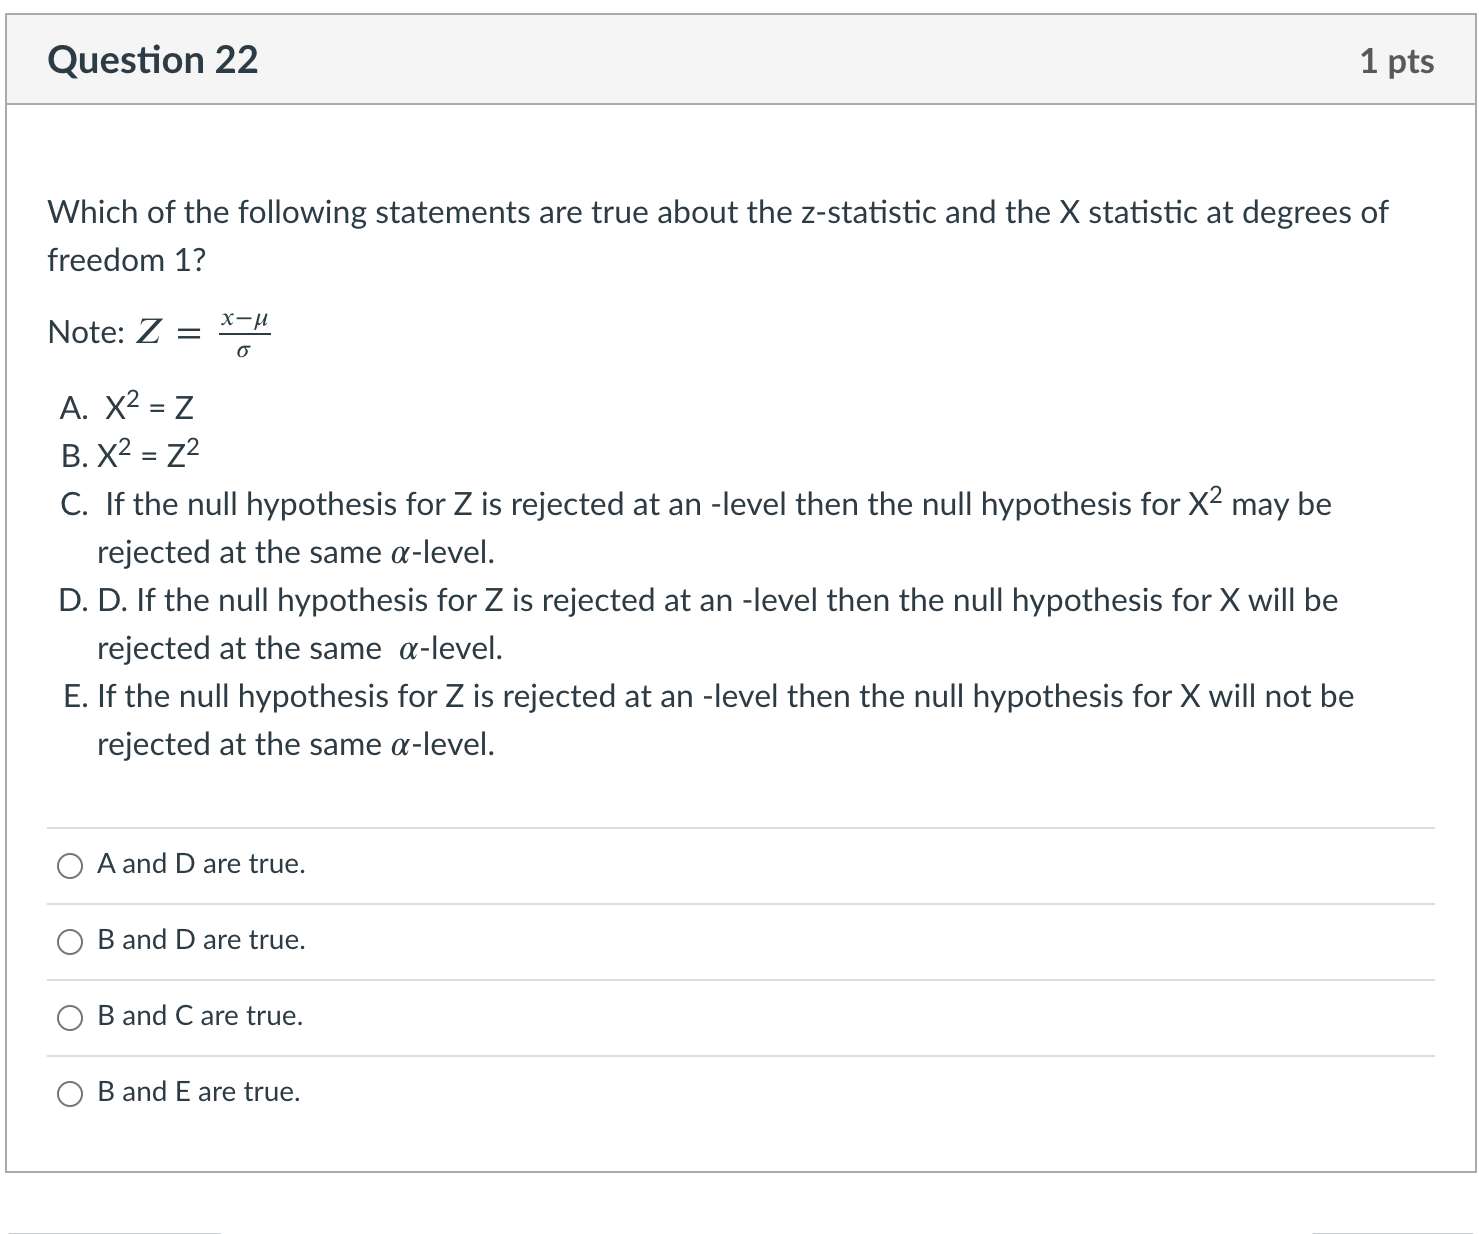The height and width of the screenshot is (1234, 1479).
Task: Select radio button for "B and D are true"
Action: [69, 941]
